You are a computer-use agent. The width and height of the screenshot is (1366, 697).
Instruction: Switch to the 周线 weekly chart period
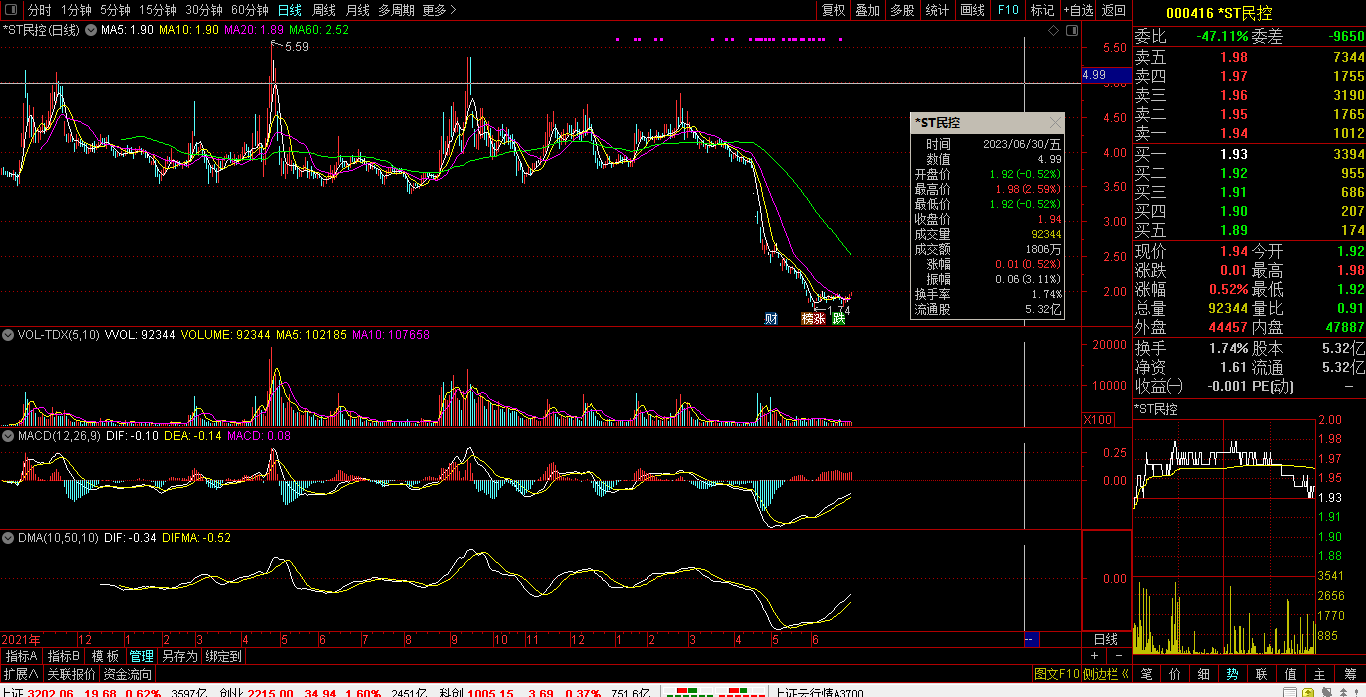click(324, 10)
